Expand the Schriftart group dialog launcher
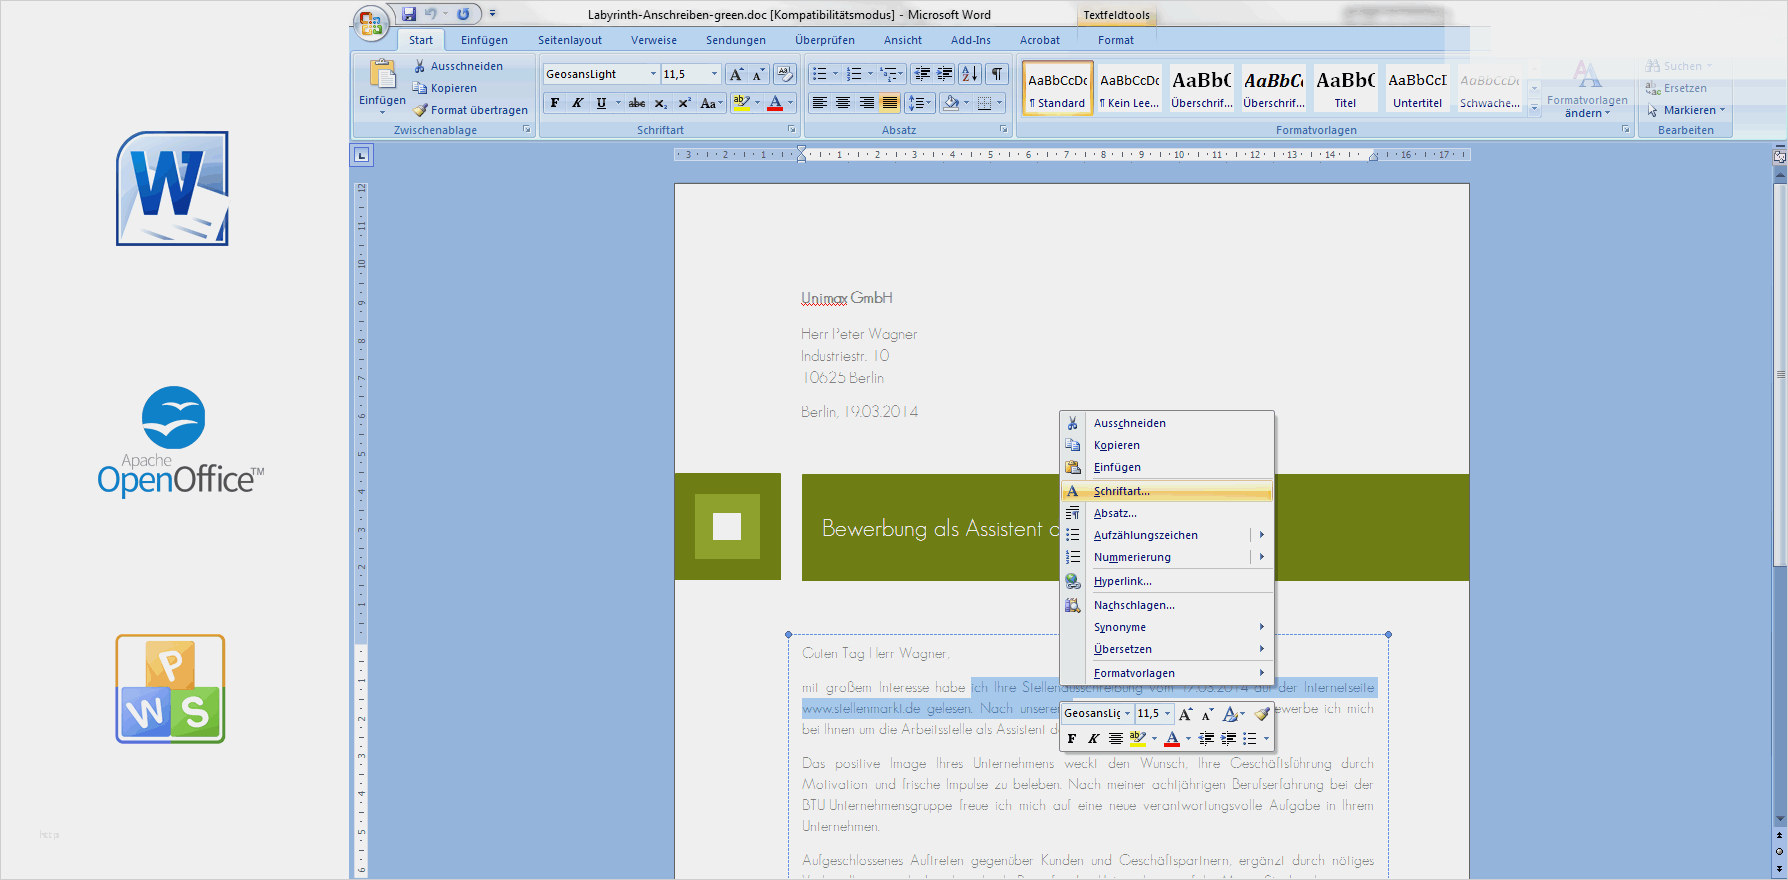The image size is (1788, 880). point(791,130)
